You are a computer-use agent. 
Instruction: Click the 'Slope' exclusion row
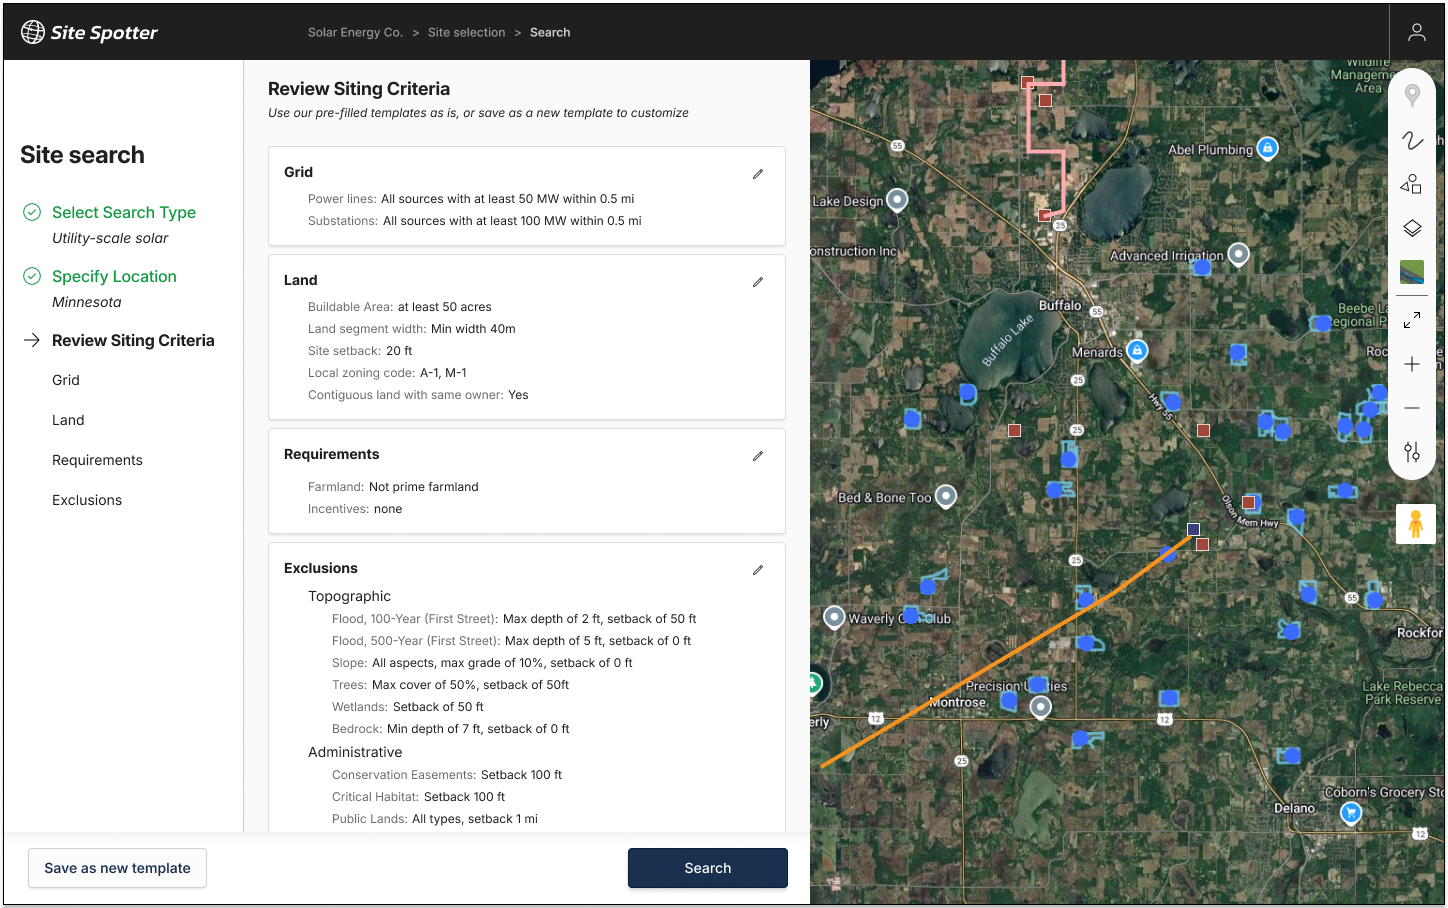coord(482,663)
